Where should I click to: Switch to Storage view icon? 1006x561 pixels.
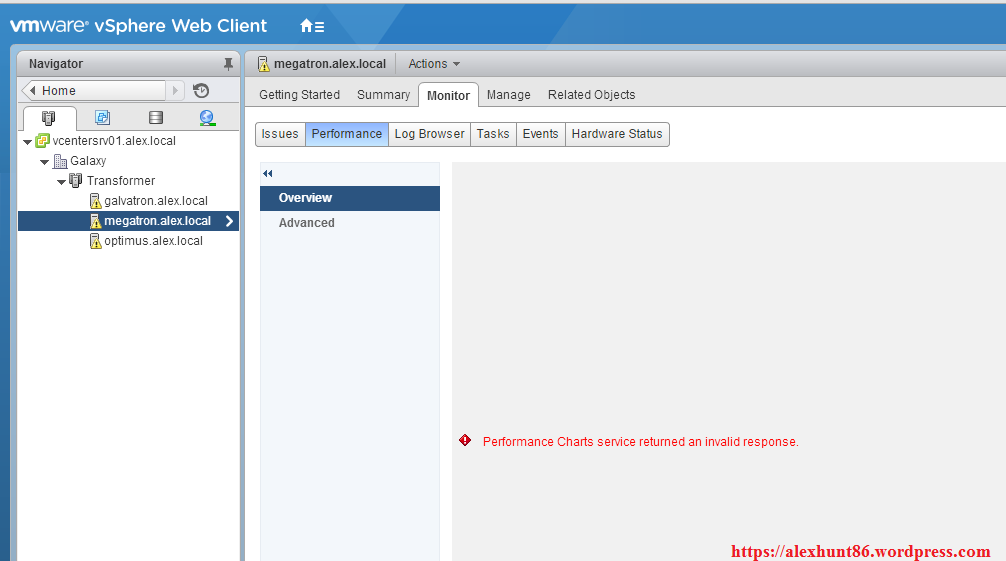point(155,118)
